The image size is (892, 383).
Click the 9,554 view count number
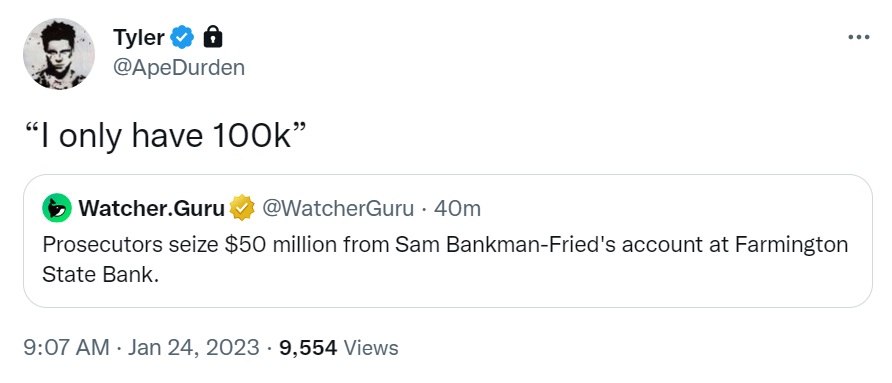308,347
